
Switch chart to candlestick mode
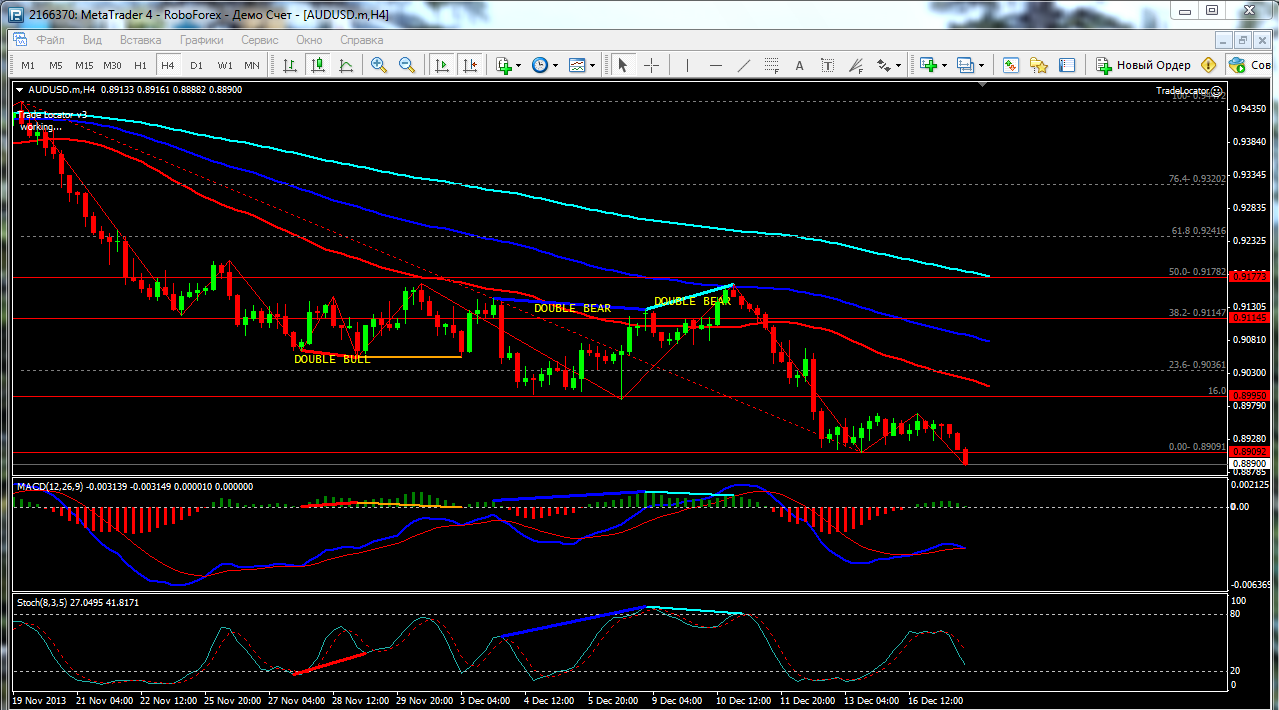coord(318,65)
